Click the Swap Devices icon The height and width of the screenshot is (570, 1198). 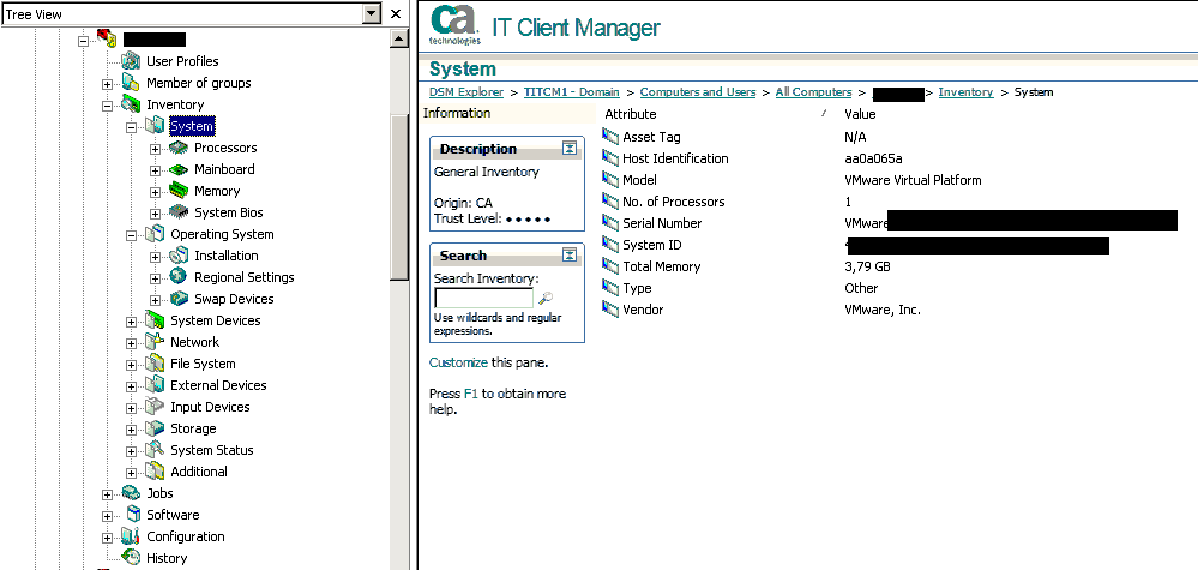tap(178, 299)
